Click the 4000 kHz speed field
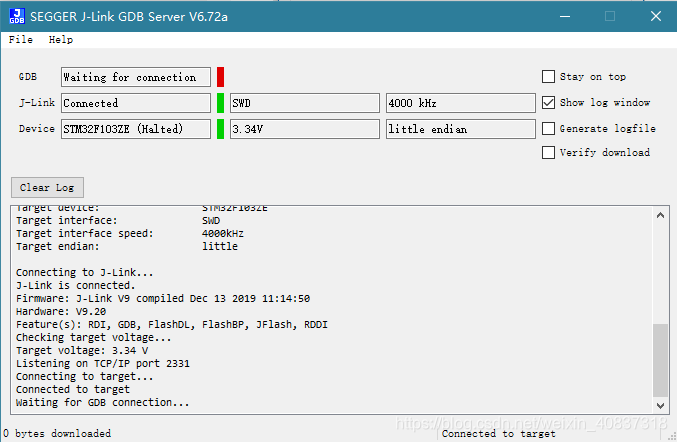The image size is (677, 442). coord(461,103)
